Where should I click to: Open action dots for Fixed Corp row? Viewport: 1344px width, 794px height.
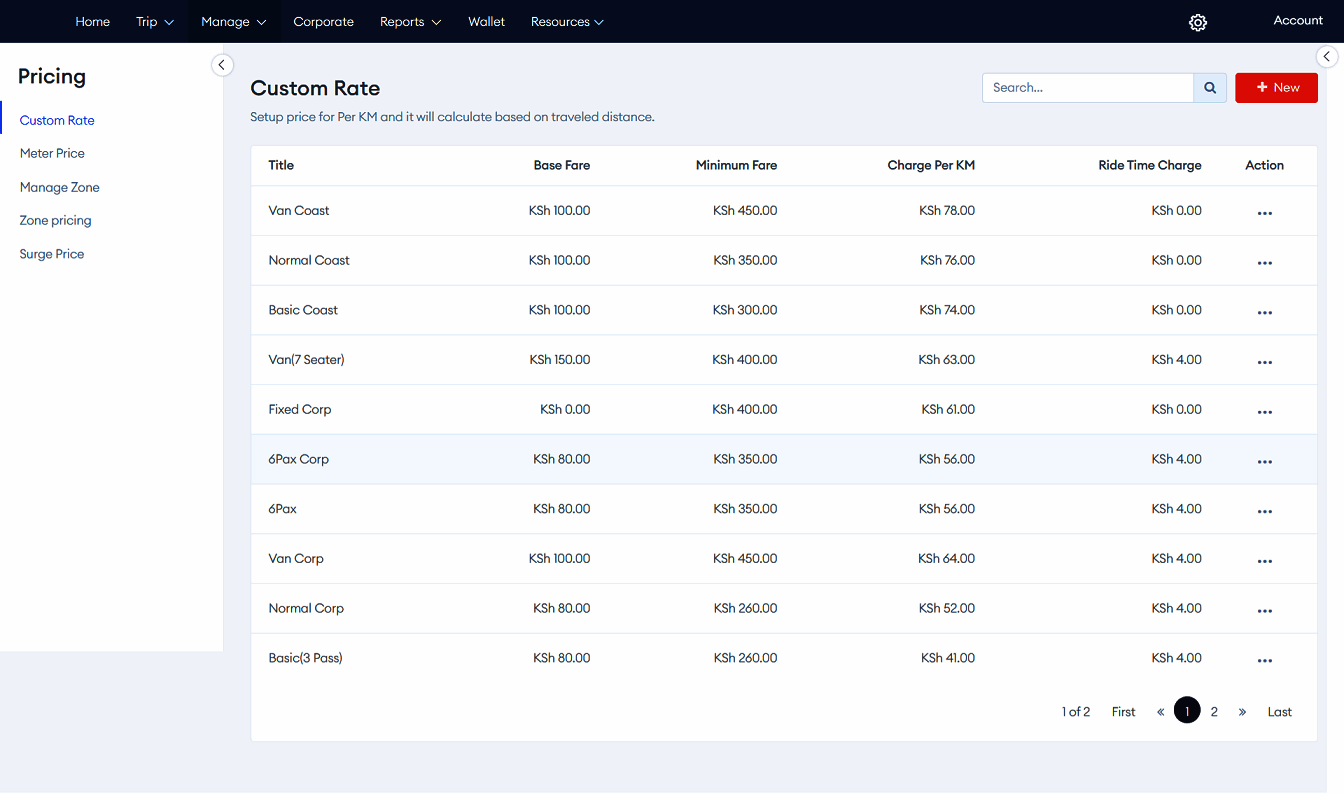click(1264, 411)
